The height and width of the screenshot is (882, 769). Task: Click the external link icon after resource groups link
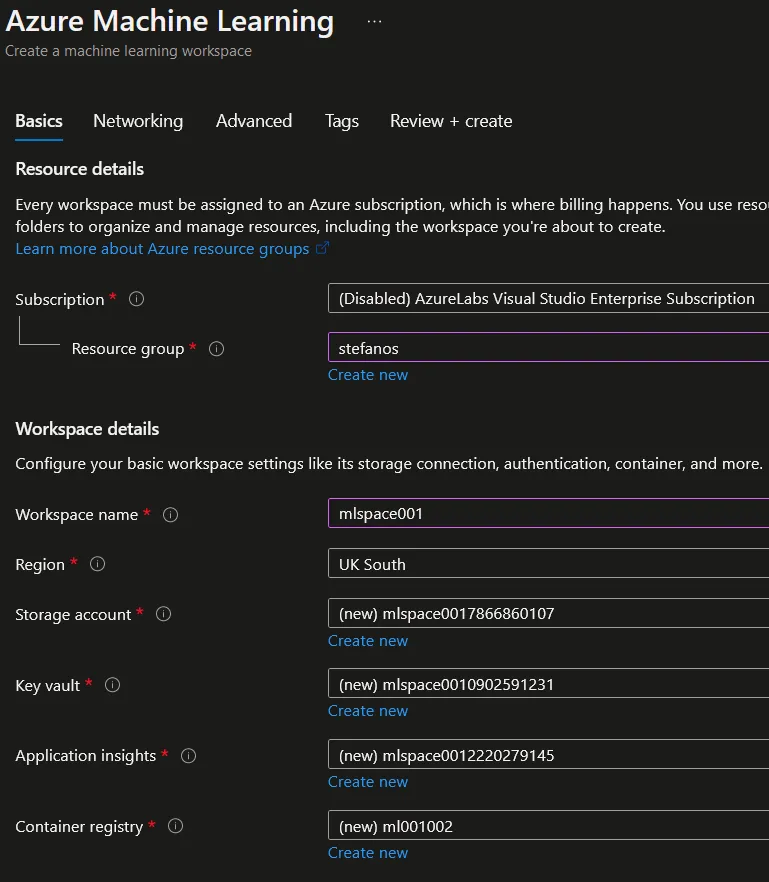pos(322,248)
